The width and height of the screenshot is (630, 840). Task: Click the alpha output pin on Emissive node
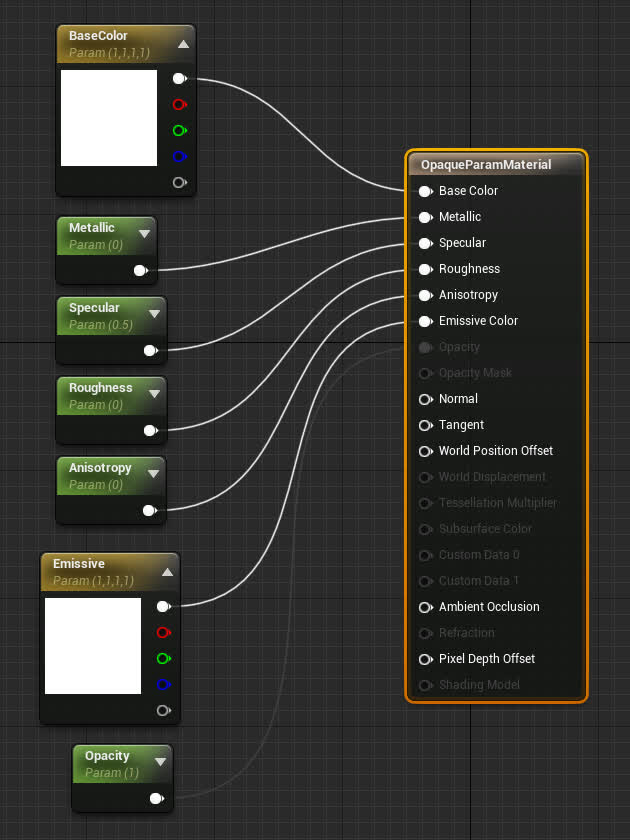(163, 710)
